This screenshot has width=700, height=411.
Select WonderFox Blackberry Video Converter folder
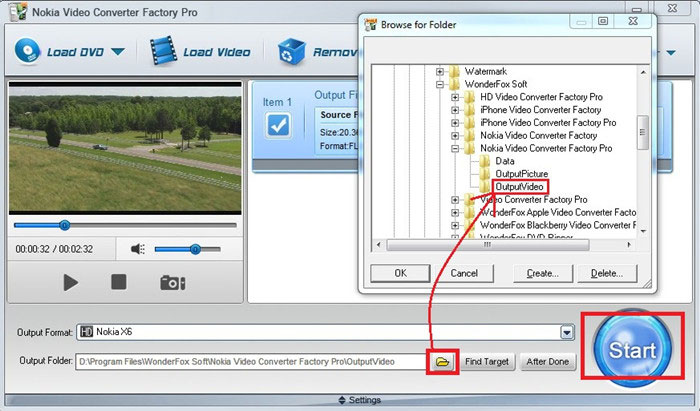[558, 225]
